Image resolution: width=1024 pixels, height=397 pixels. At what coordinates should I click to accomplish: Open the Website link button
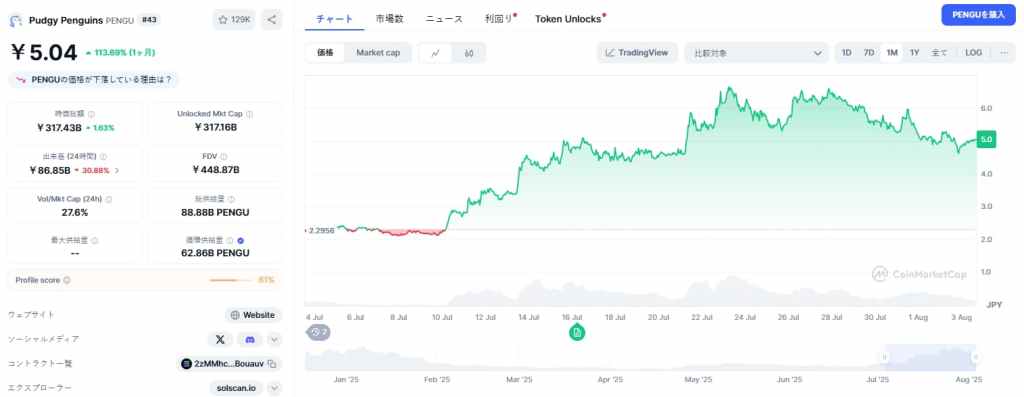[253, 315]
